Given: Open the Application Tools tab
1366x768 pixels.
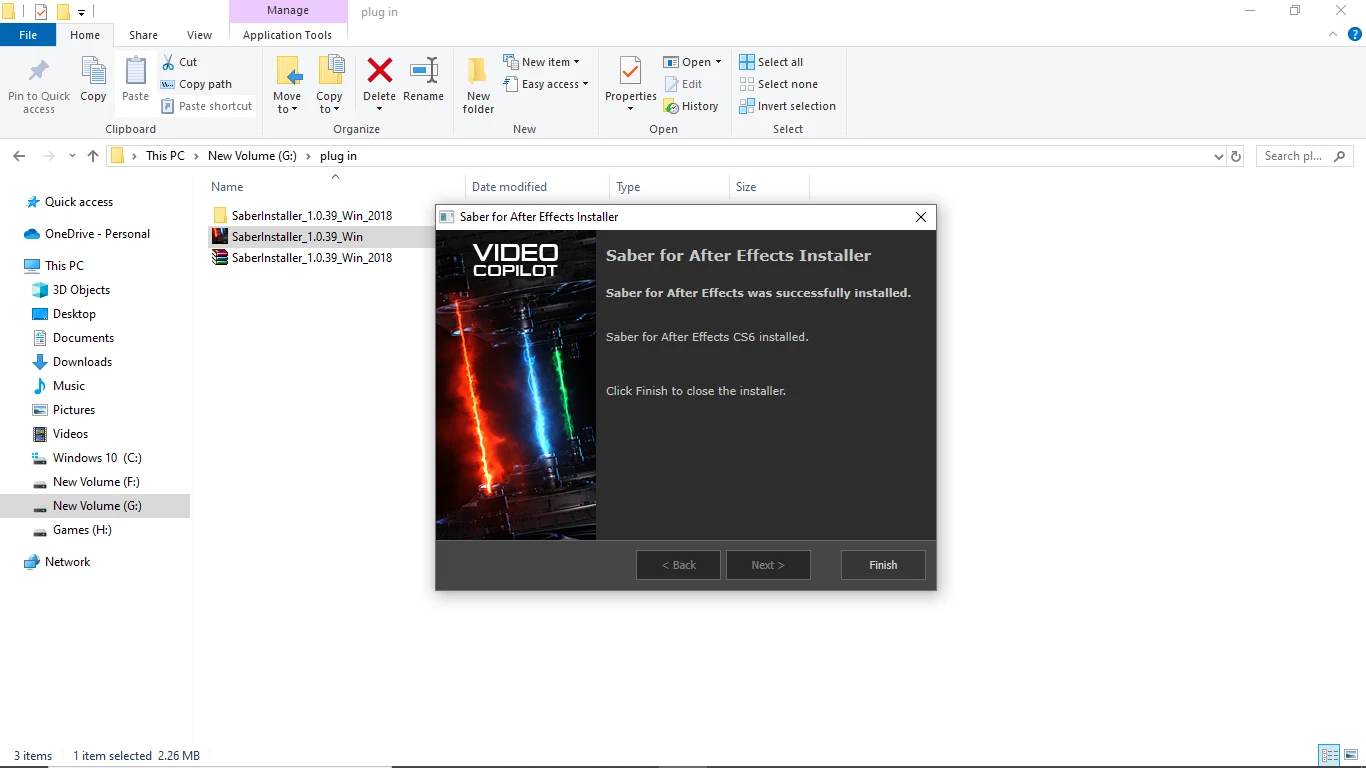Looking at the screenshot, I should (287, 35).
